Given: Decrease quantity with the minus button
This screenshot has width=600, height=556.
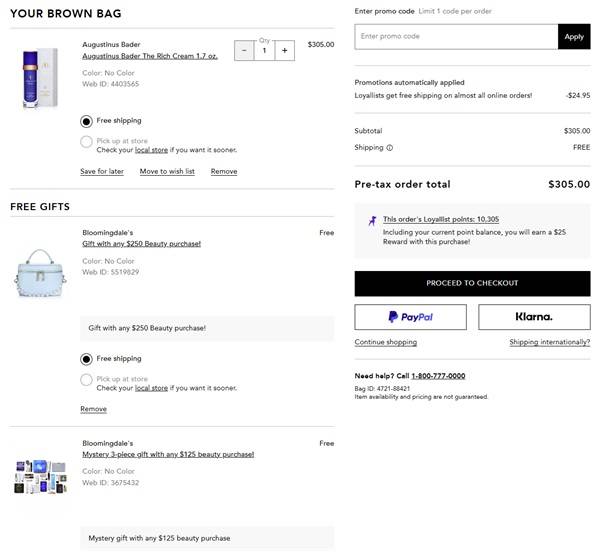Looking at the screenshot, I should click(244, 50).
